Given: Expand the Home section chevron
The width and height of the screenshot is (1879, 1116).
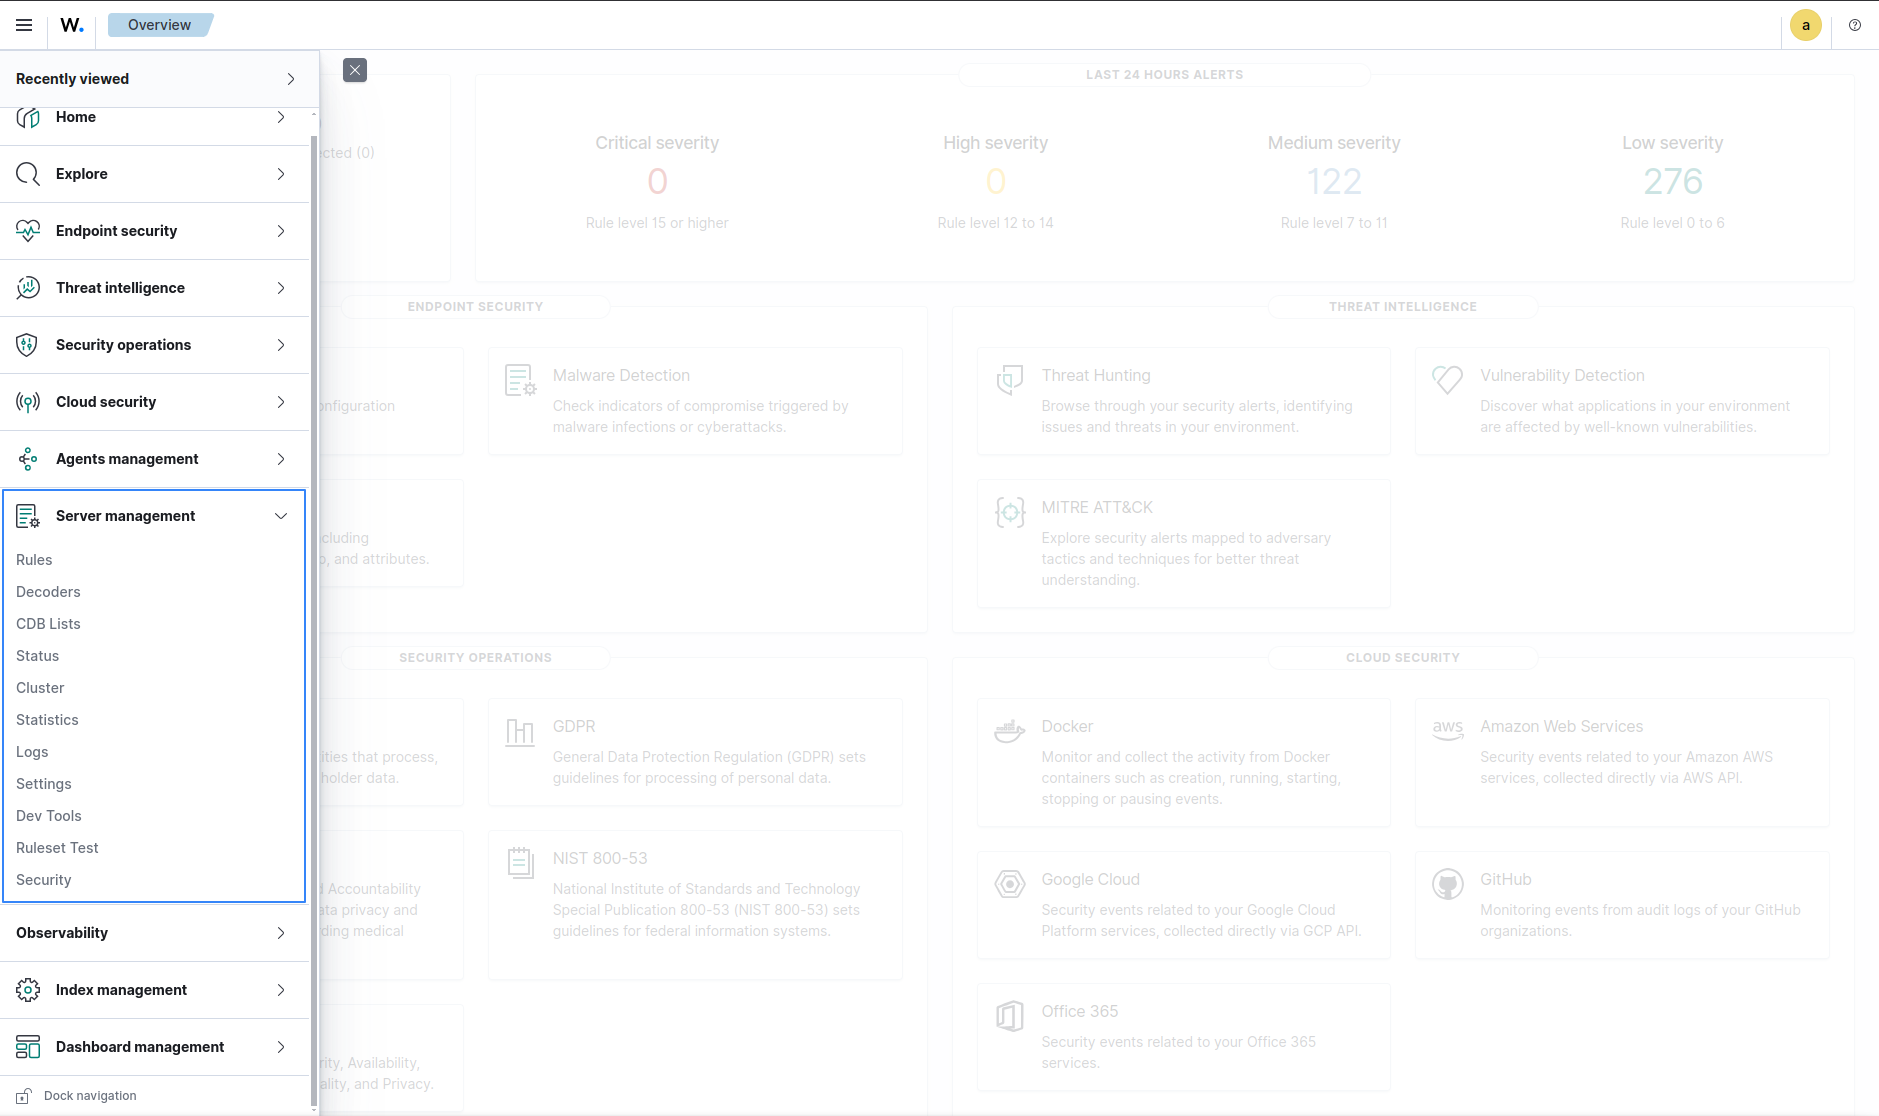Looking at the screenshot, I should pyautogui.click(x=281, y=117).
